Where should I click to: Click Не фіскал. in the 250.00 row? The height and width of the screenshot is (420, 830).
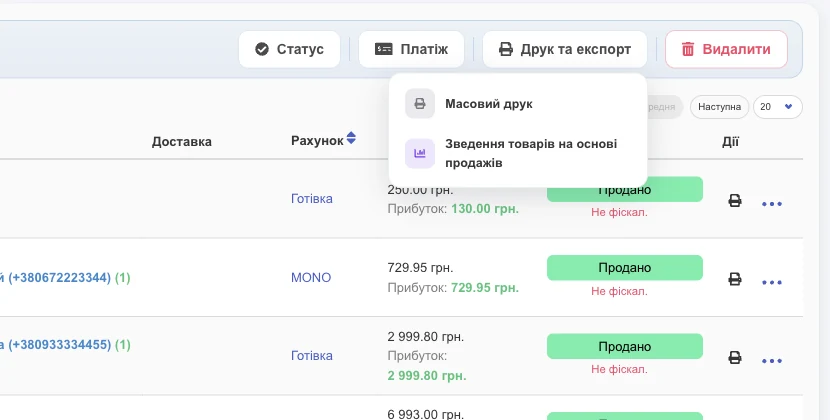pos(619,212)
